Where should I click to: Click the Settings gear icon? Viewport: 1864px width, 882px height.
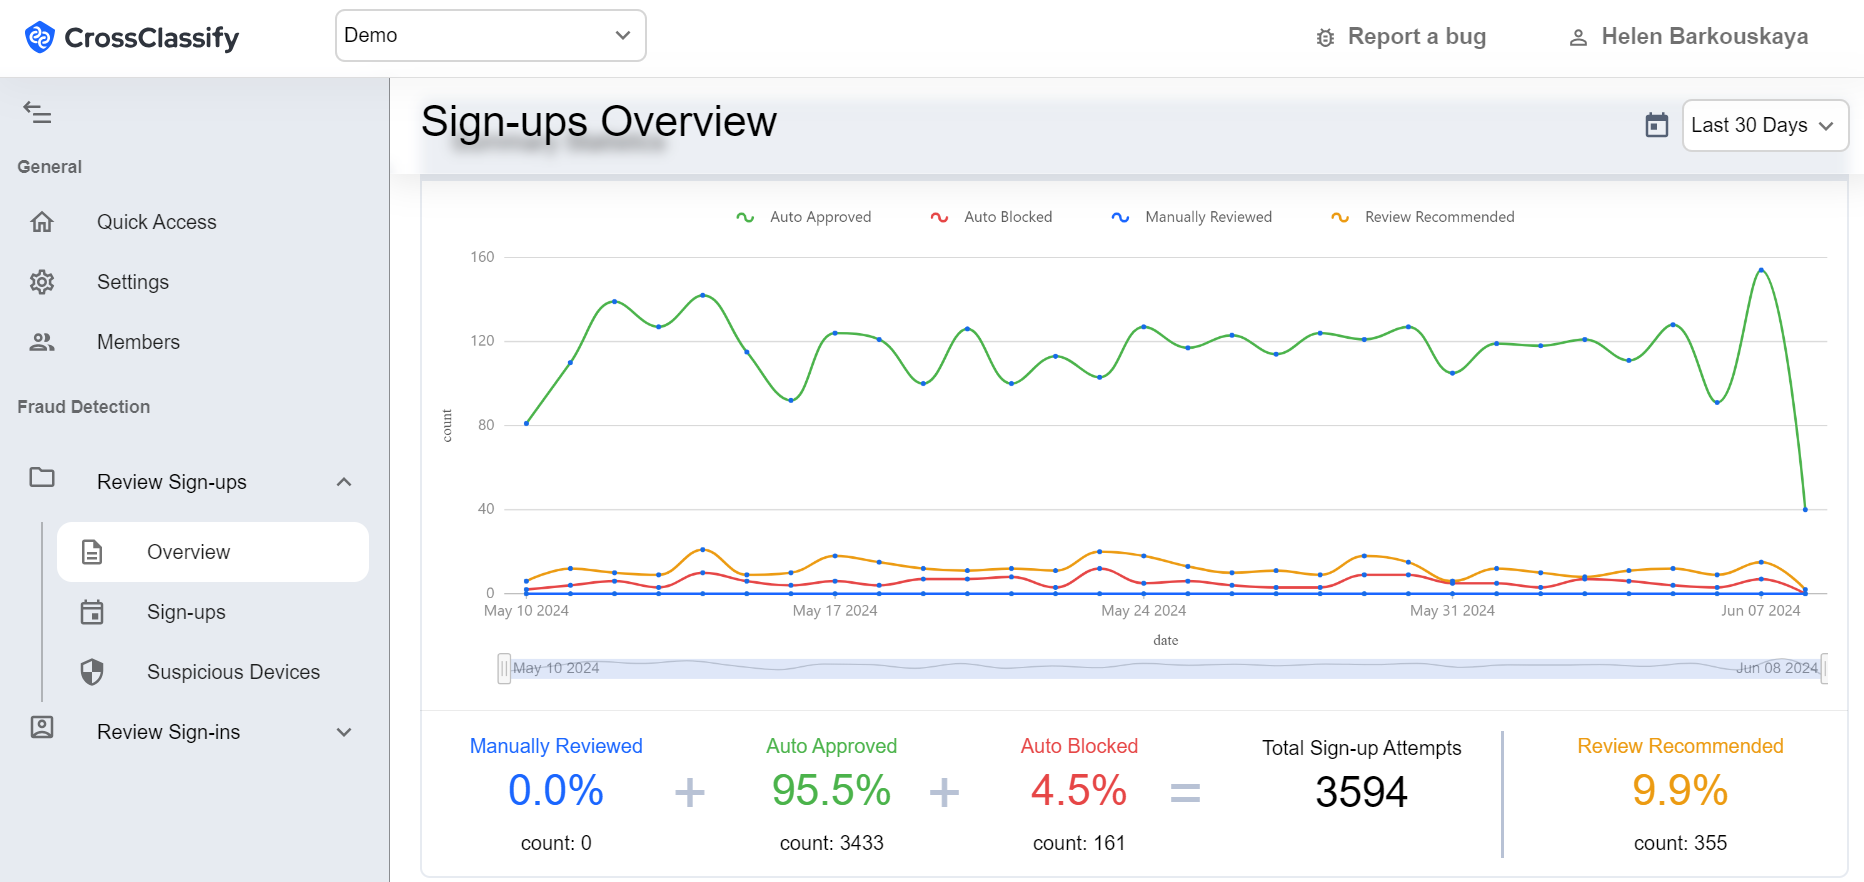[x=42, y=282]
